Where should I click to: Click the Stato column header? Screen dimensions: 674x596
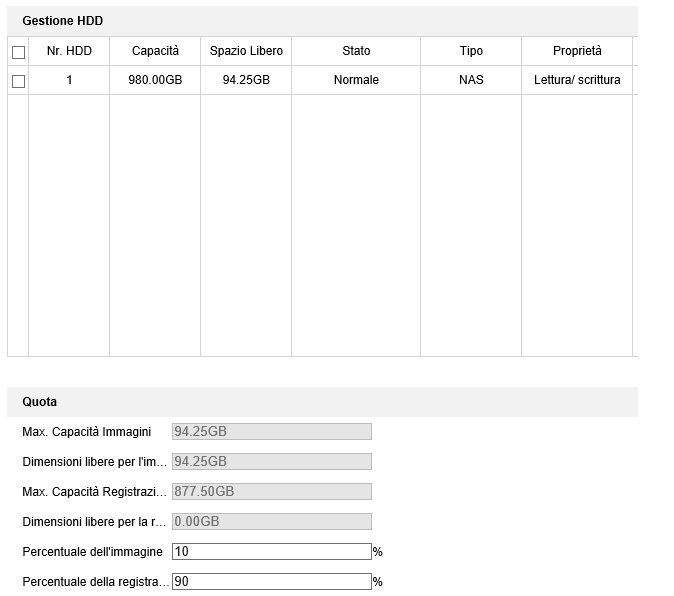tap(356, 51)
